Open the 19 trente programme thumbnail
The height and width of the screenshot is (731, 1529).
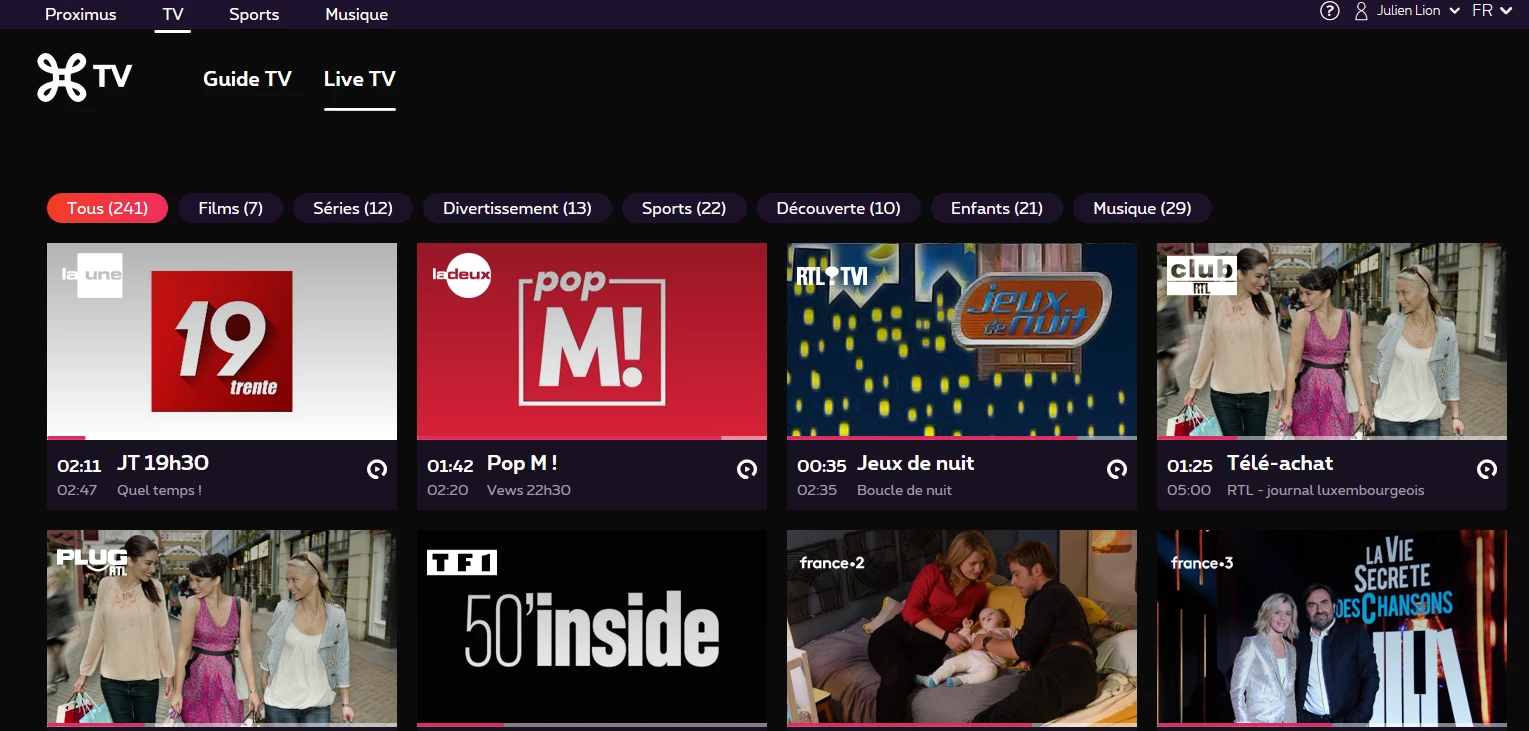click(222, 340)
